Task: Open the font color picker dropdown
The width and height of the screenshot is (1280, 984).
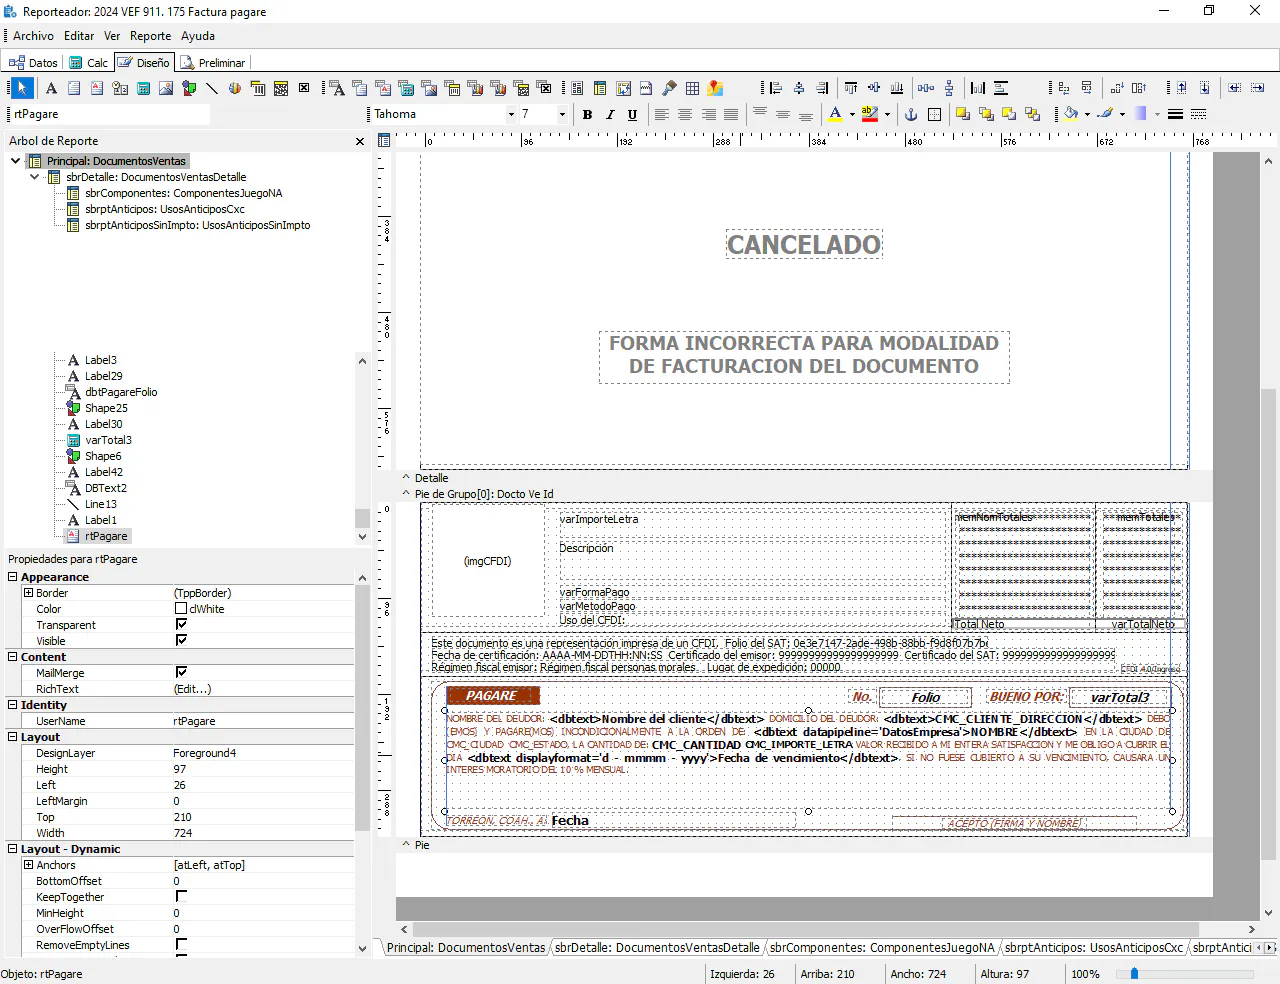Action: (852, 115)
